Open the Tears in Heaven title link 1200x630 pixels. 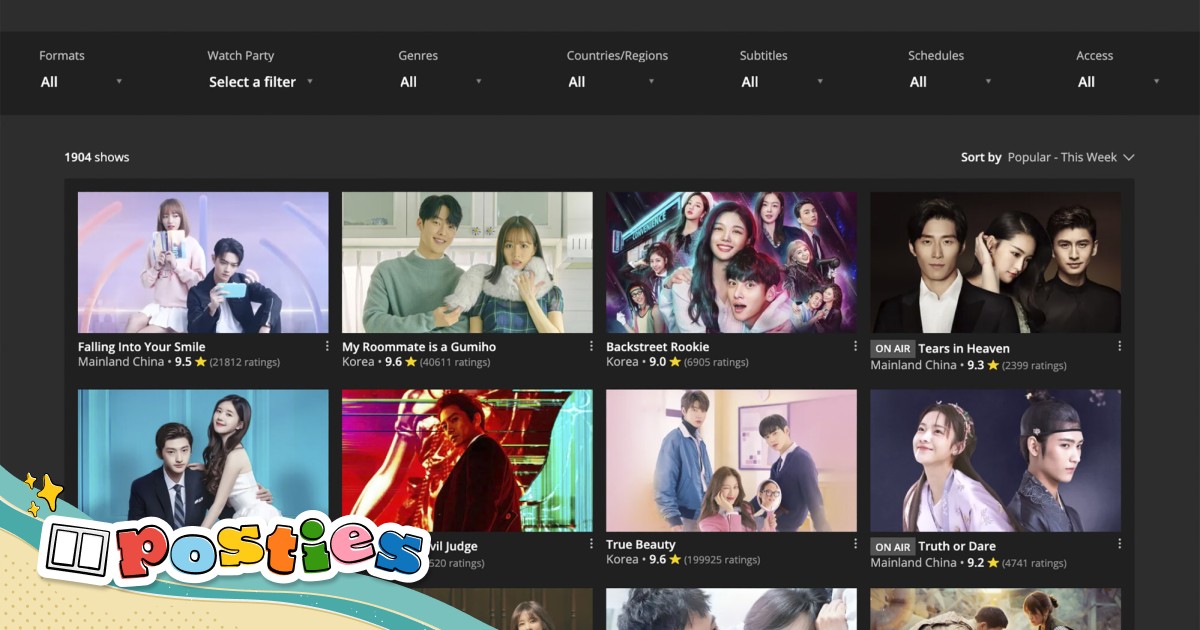[x=964, y=349]
